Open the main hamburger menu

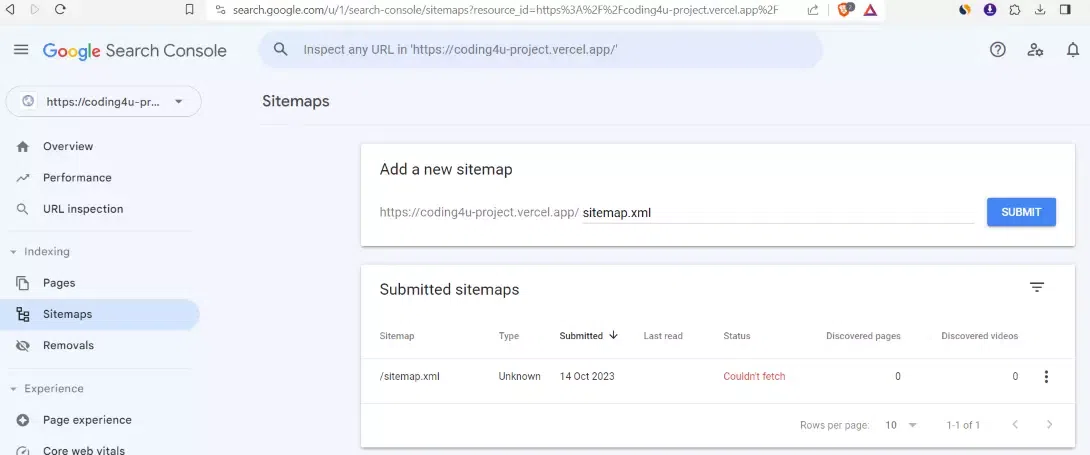pyautogui.click(x=21, y=50)
